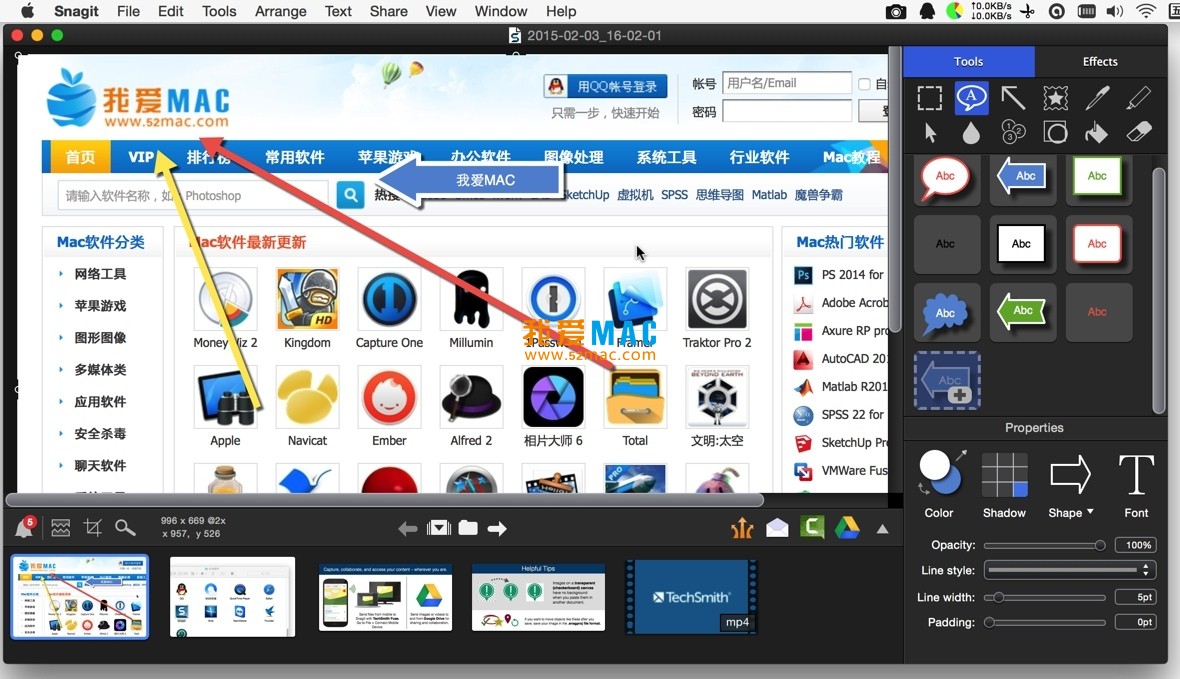Add new style with plus tile
The height and width of the screenshot is (679, 1180).
pos(947,381)
